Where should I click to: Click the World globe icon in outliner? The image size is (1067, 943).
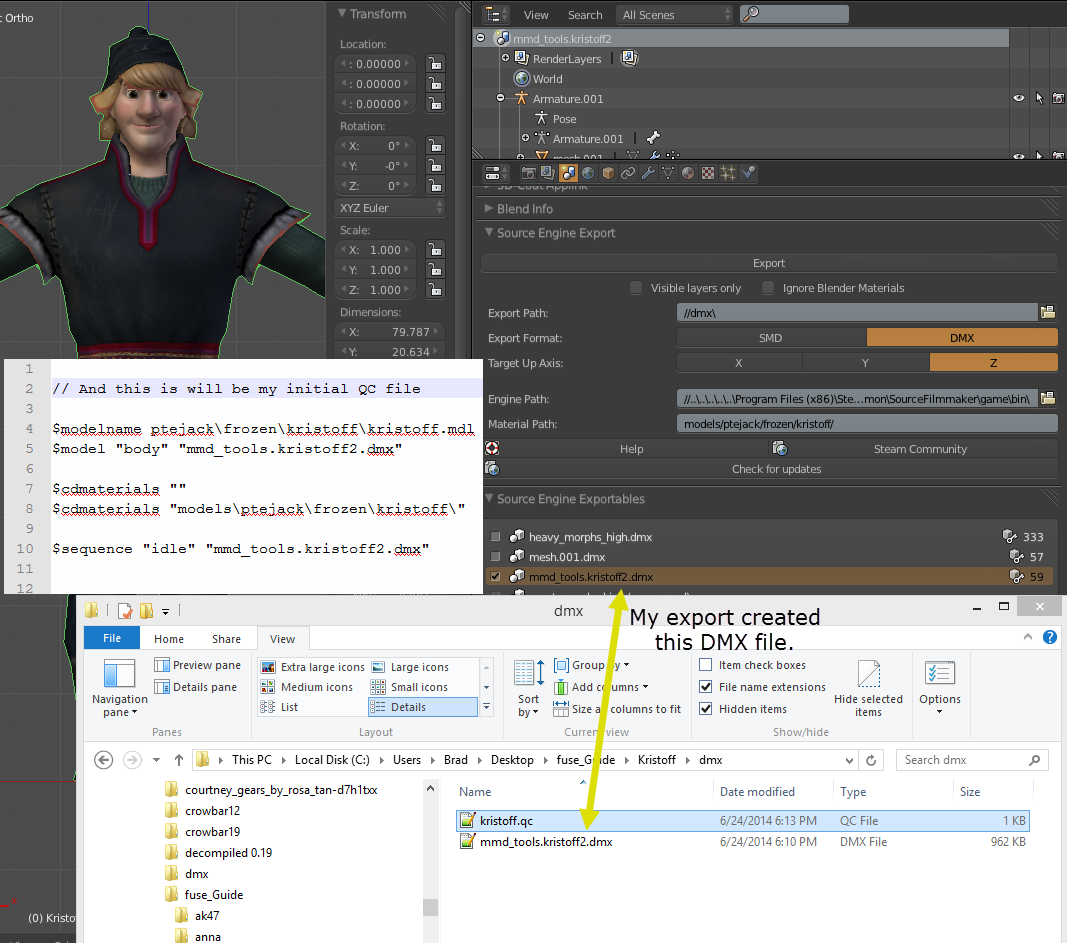(522, 78)
